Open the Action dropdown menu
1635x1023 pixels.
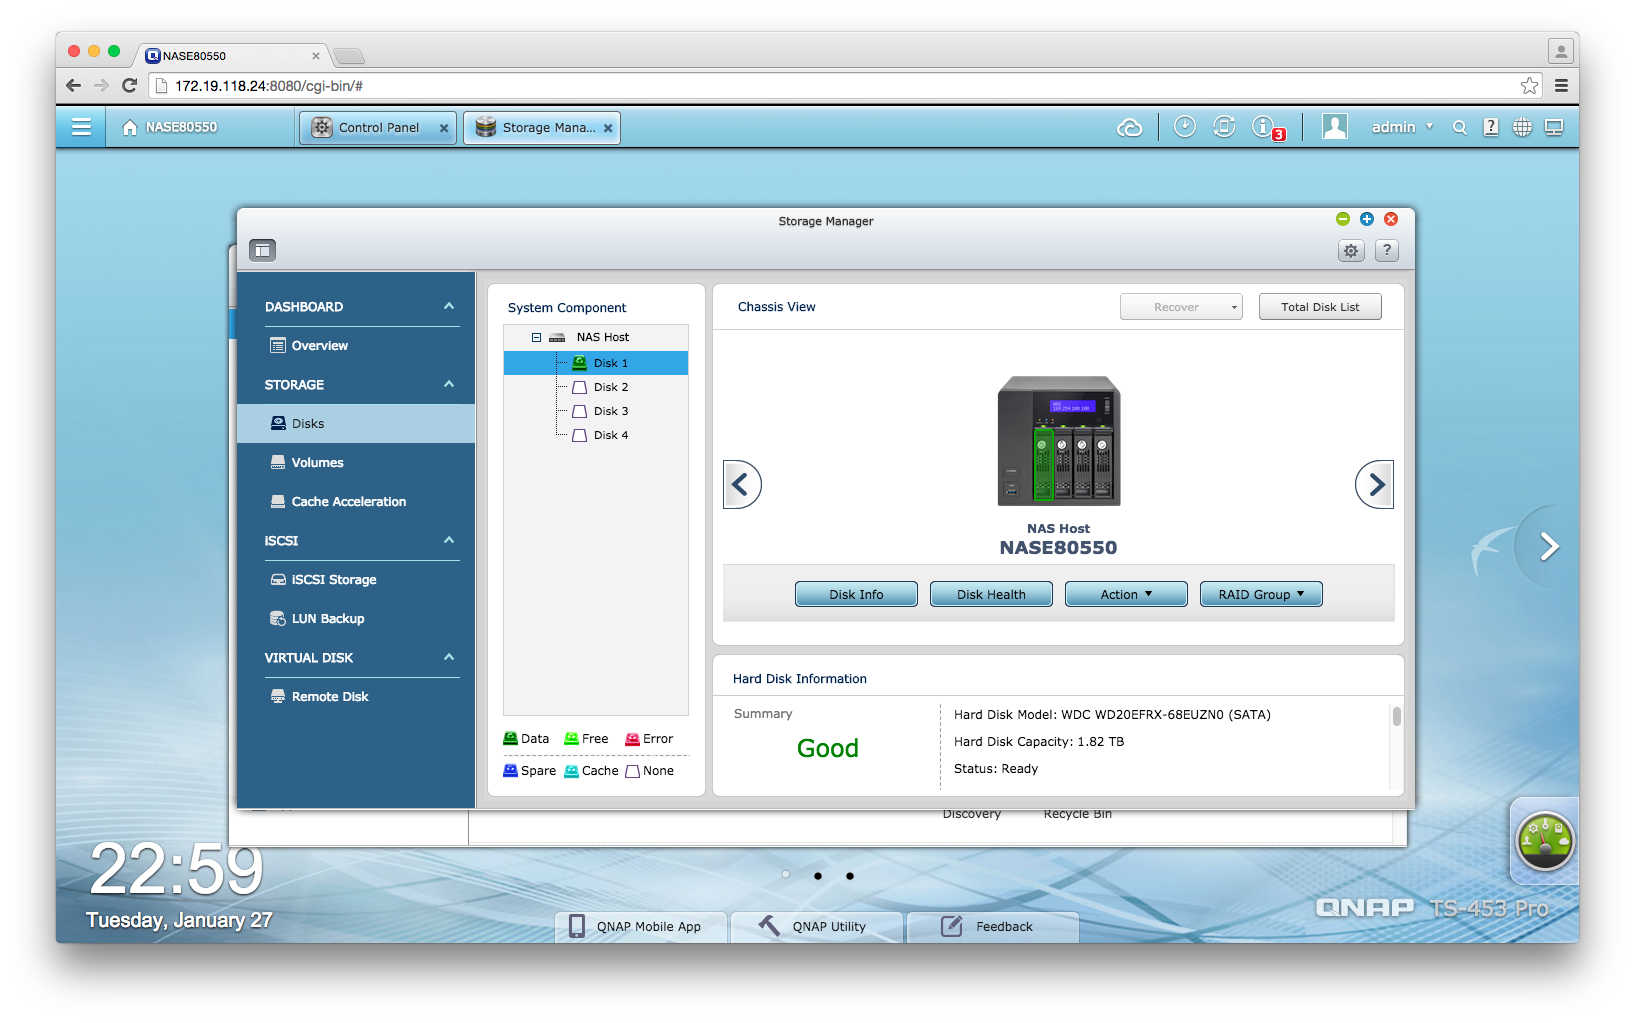1126,594
